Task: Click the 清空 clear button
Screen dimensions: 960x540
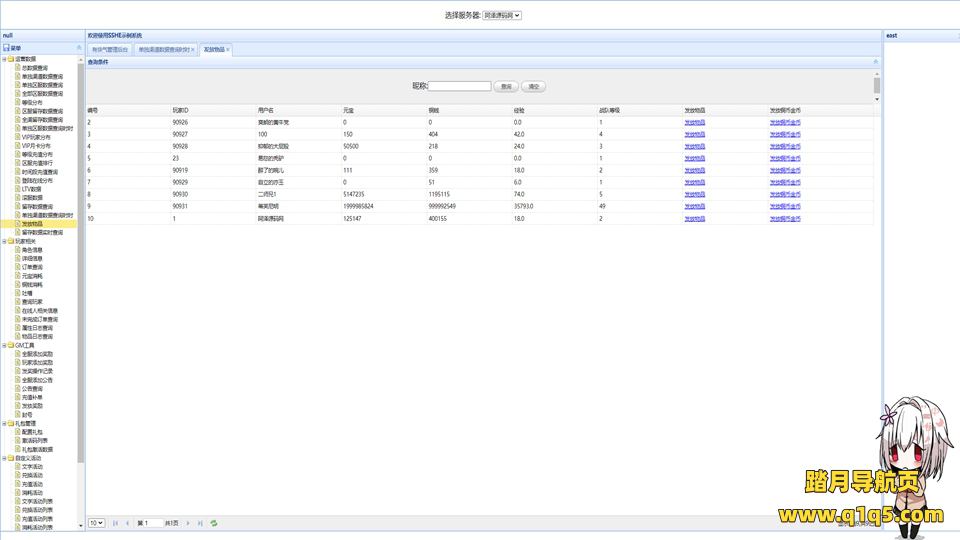Action: pyautogui.click(x=534, y=87)
